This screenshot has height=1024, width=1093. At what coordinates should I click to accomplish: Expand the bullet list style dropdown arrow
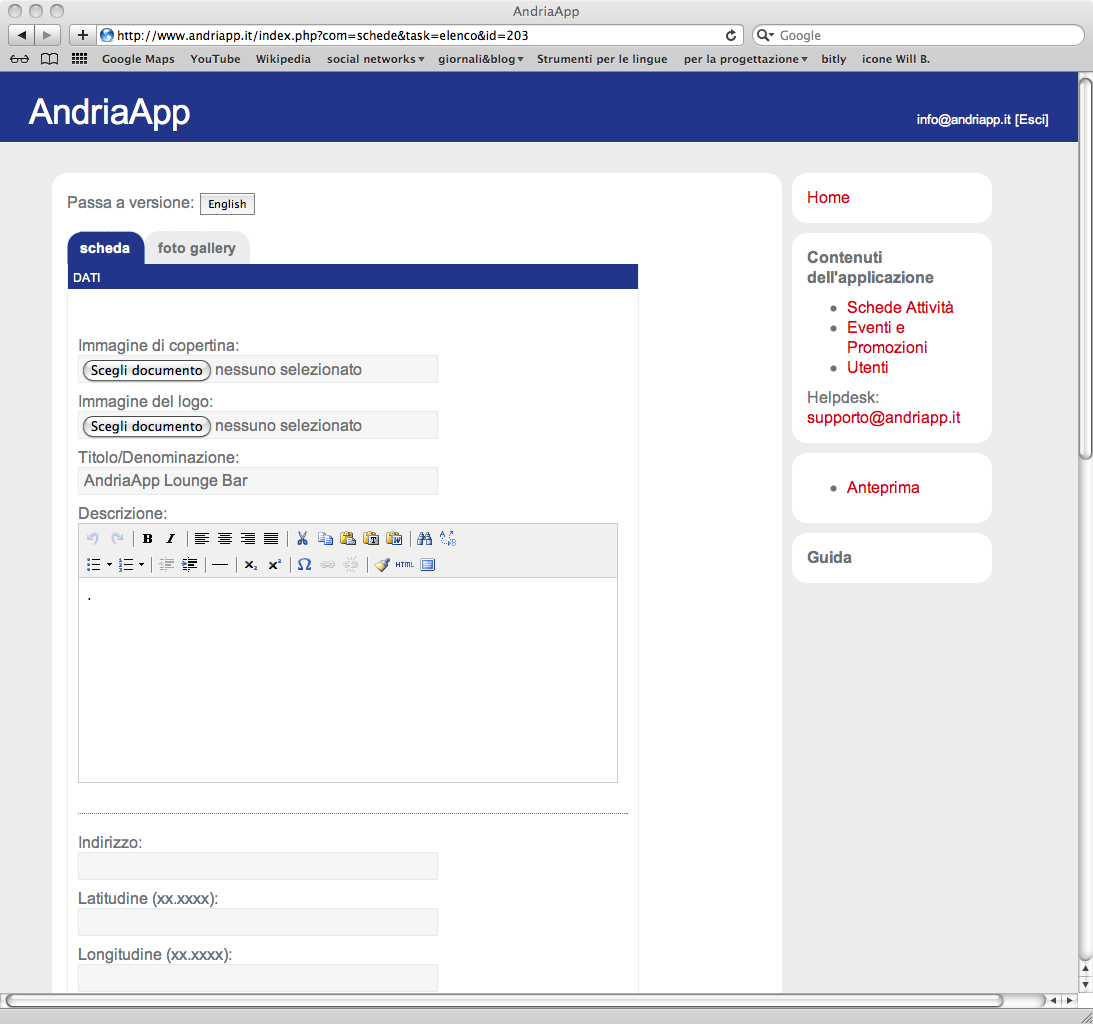coord(109,565)
